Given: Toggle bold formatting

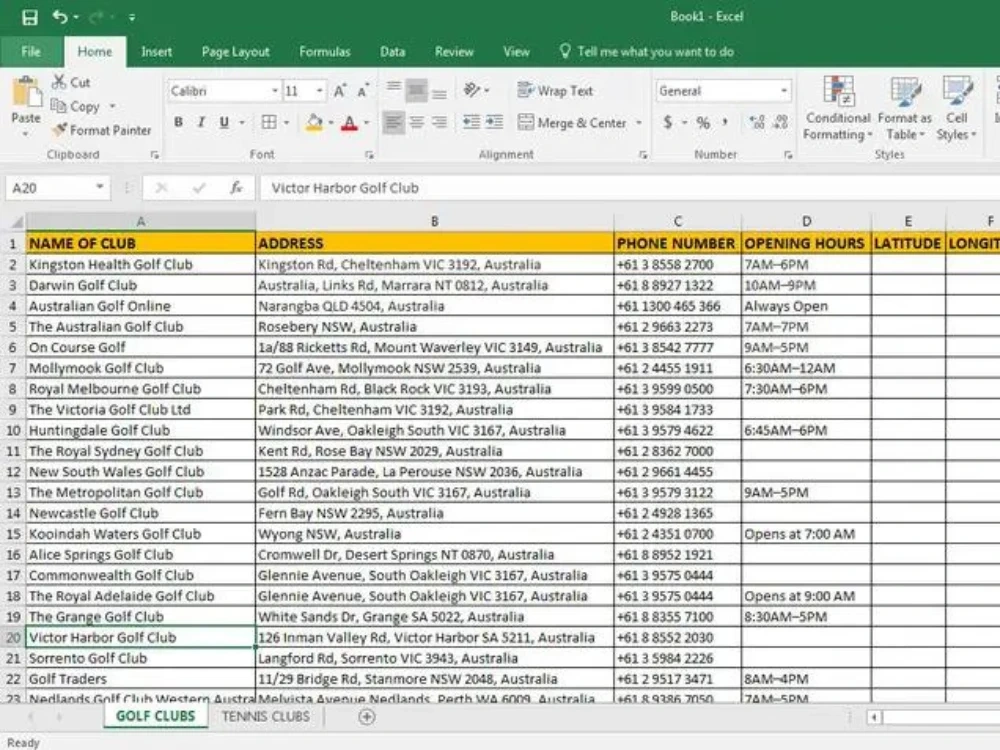Looking at the screenshot, I should 178,120.
